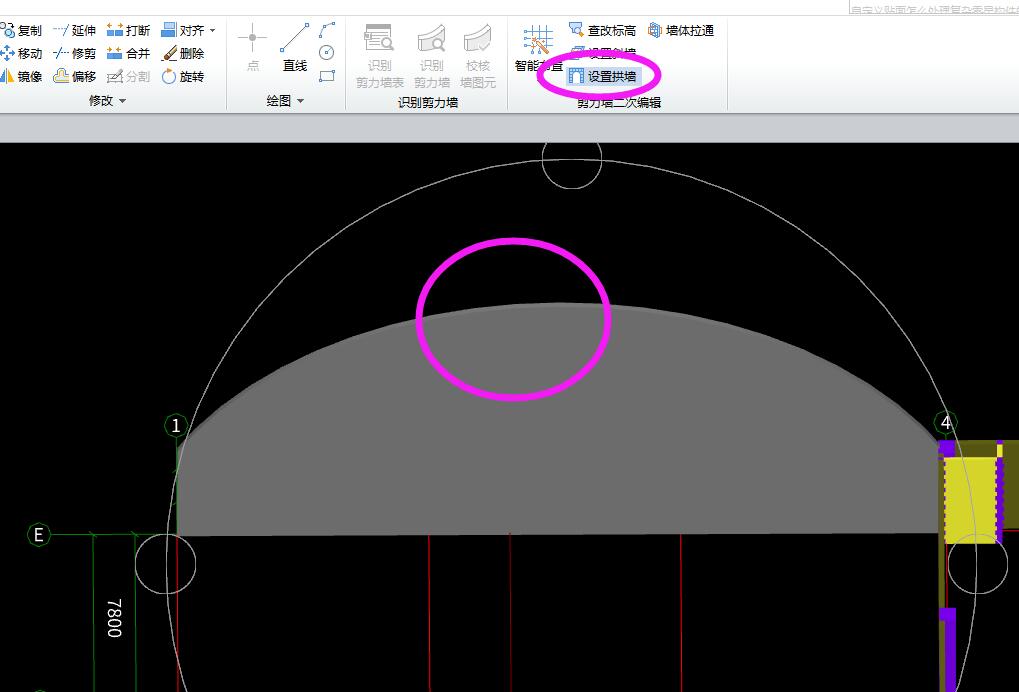The width and height of the screenshot is (1019, 692).
Task: Click 识别剪力墙 button
Action: point(432,56)
